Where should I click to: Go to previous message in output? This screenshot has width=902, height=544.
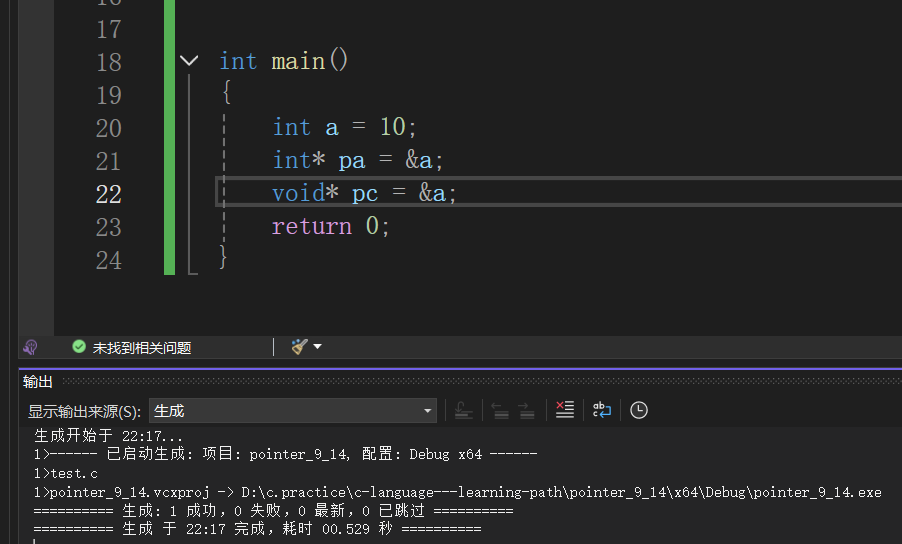(x=500, y=411)
